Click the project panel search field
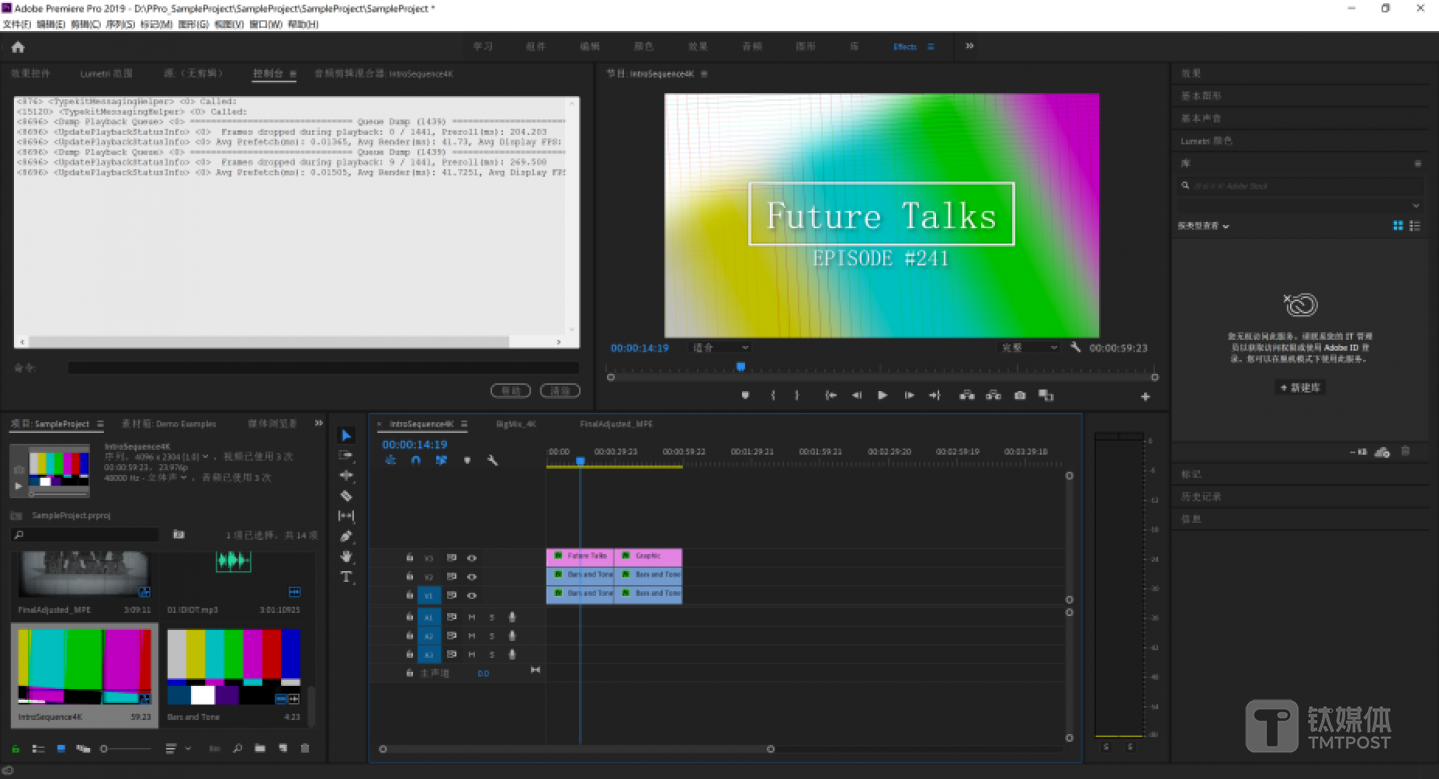1439x779 pixels. pos(84,535)
